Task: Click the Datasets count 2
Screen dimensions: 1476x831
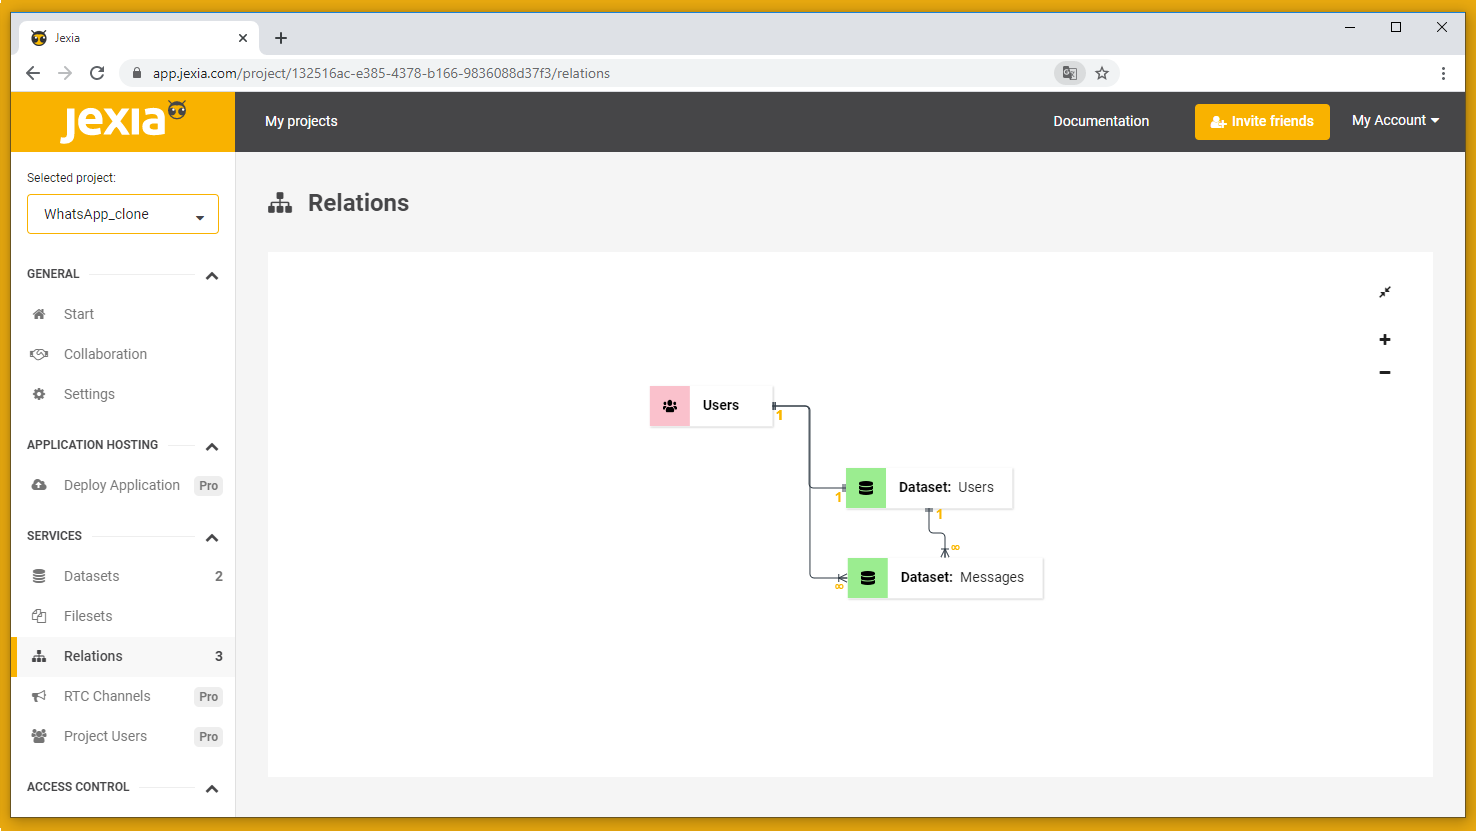Action: (x=219, y=576)
